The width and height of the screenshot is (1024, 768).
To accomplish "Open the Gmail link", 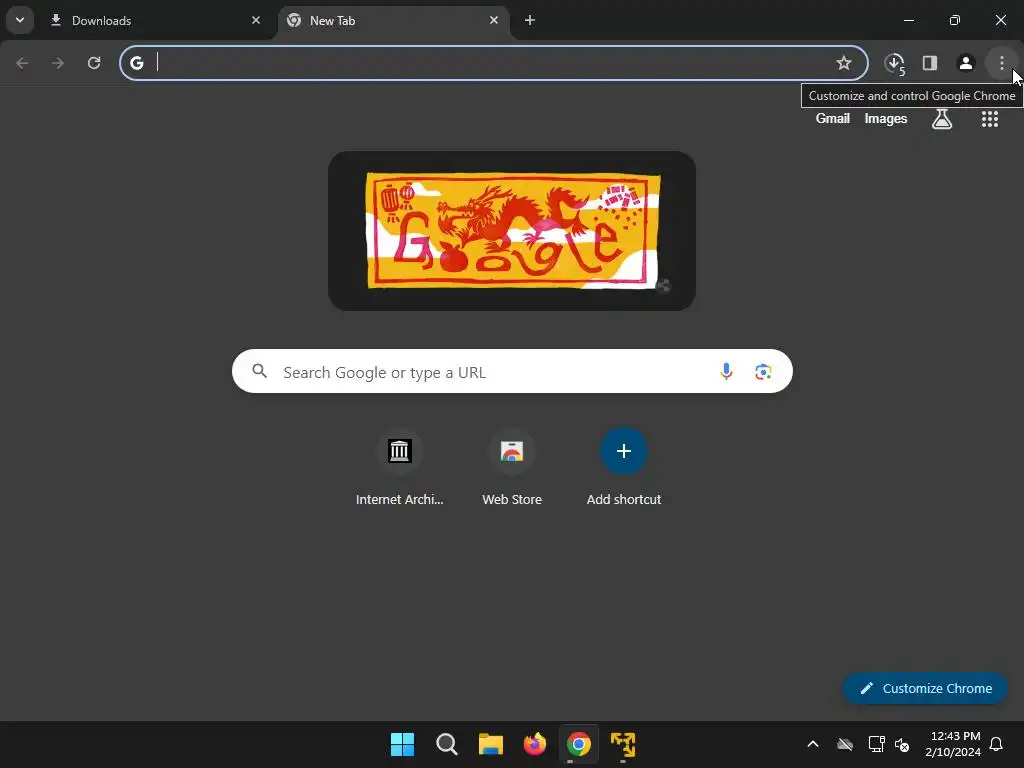I will coord(833,118).
